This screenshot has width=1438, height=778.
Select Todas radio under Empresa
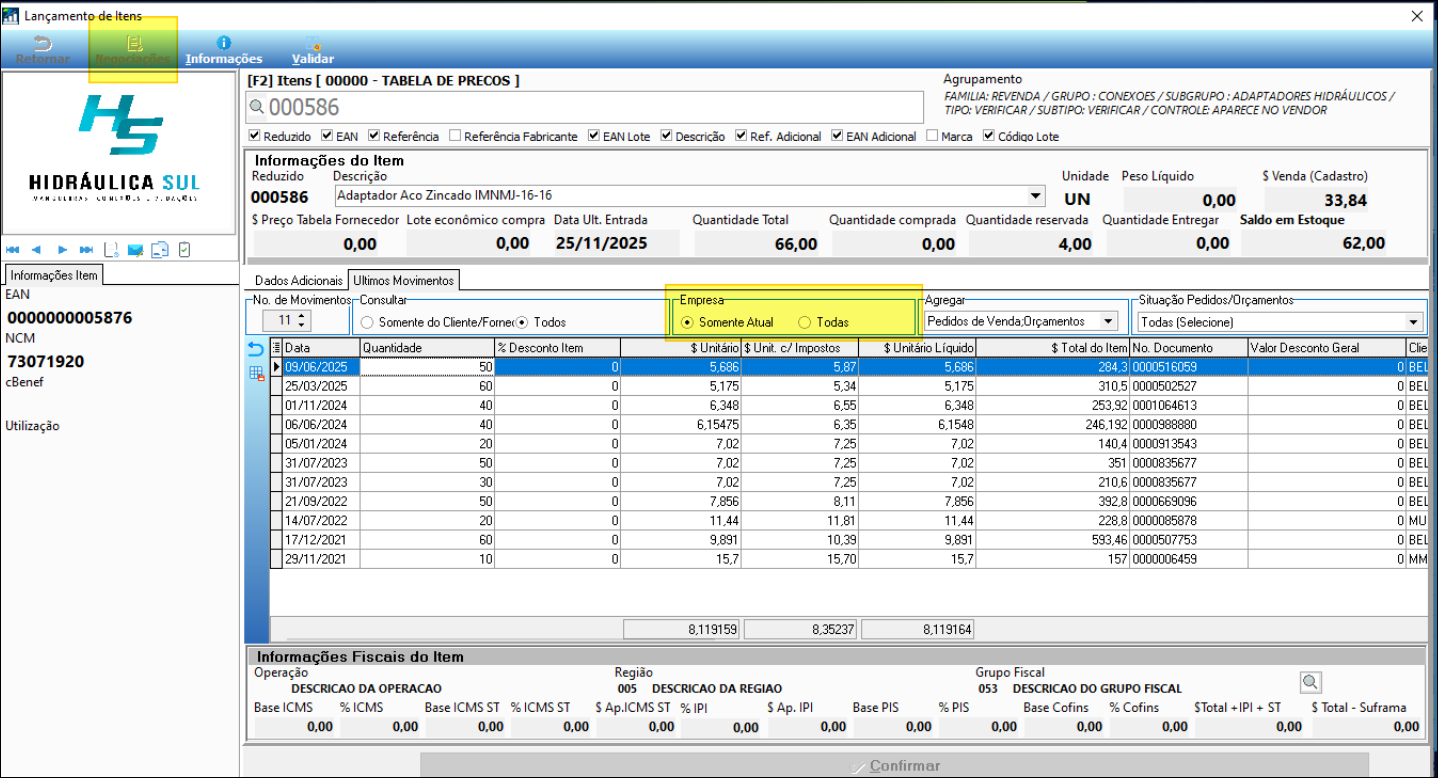point(804,322)
